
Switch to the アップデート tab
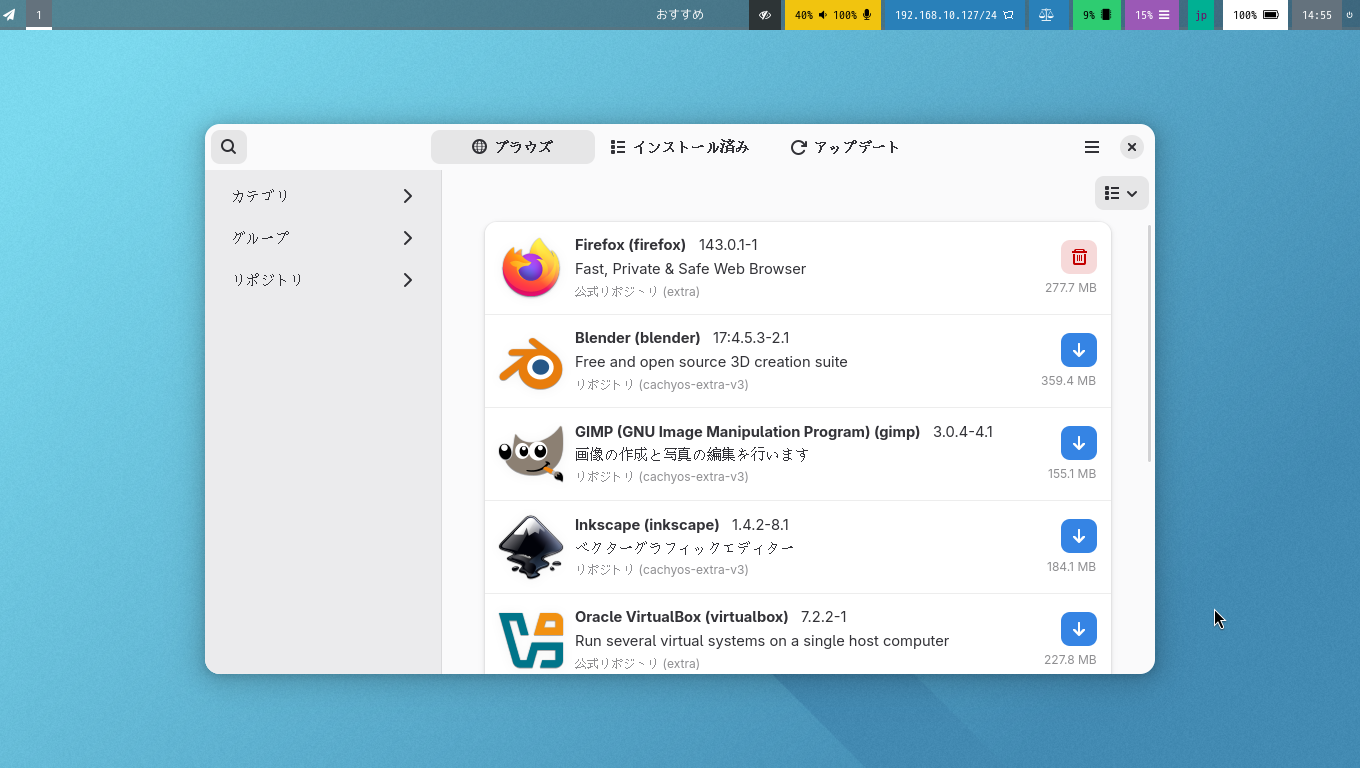[x=846, y=147]
